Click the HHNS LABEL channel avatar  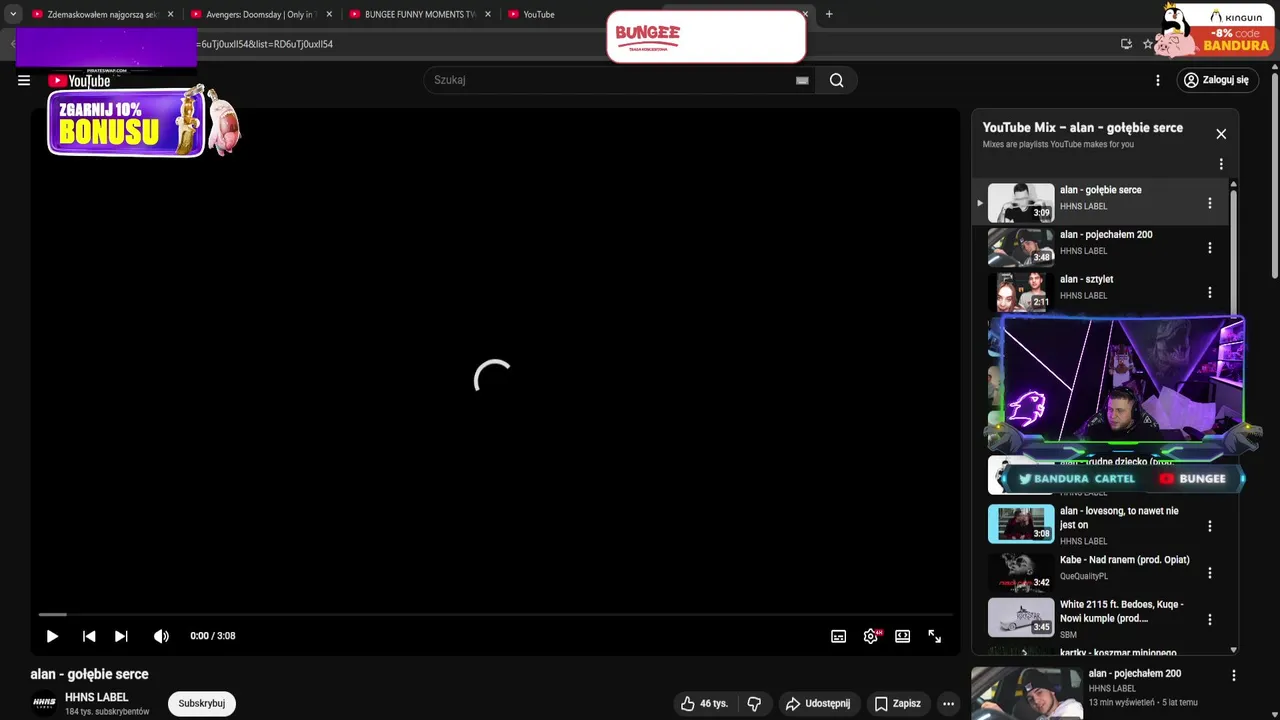coord(44,704)
